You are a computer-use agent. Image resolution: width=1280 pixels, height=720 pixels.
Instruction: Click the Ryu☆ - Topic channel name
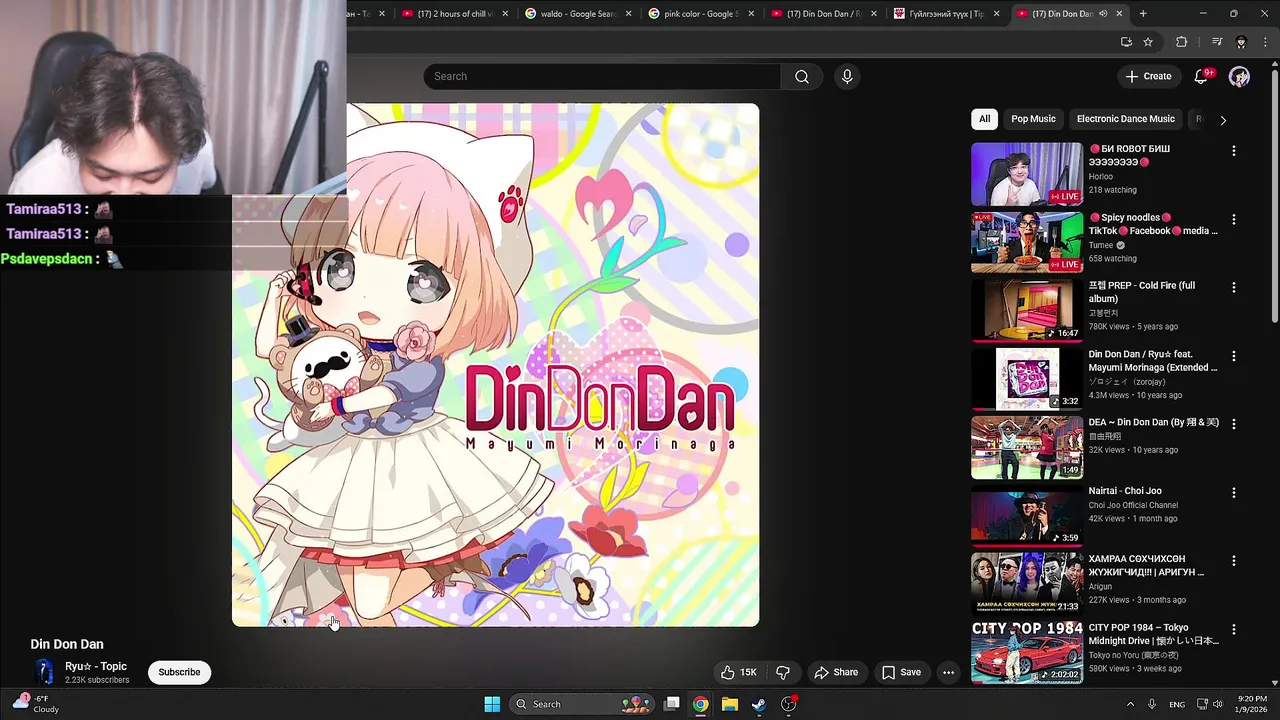(96, 666)
